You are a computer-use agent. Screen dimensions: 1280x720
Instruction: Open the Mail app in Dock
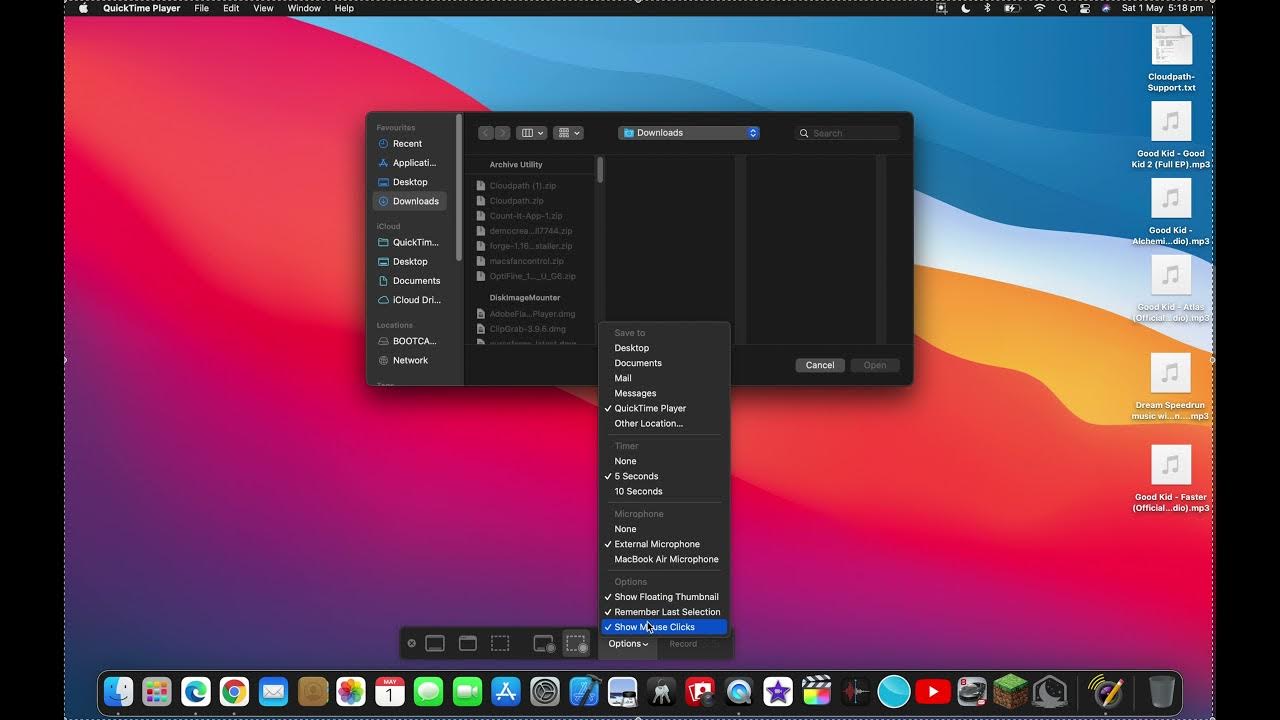click(274, 691)
